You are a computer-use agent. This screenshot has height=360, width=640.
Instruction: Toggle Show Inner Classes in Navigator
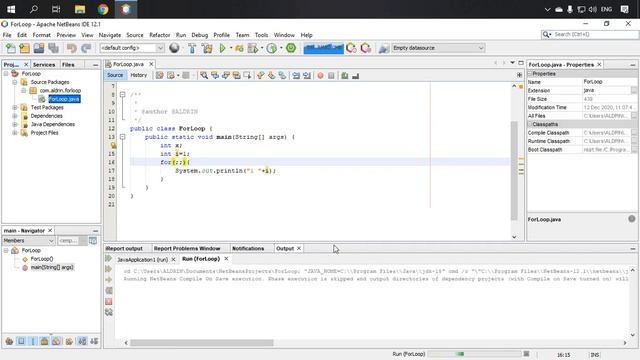pos(57,341)
